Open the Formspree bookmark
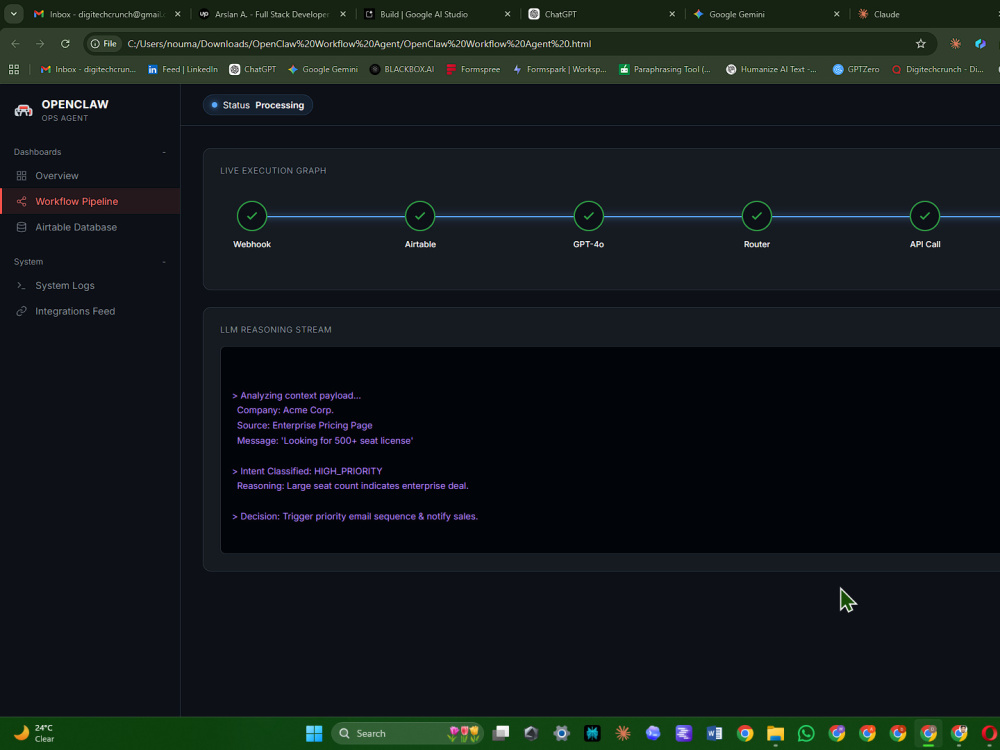This screenshot has height=750, width=1000. (473, 70)
